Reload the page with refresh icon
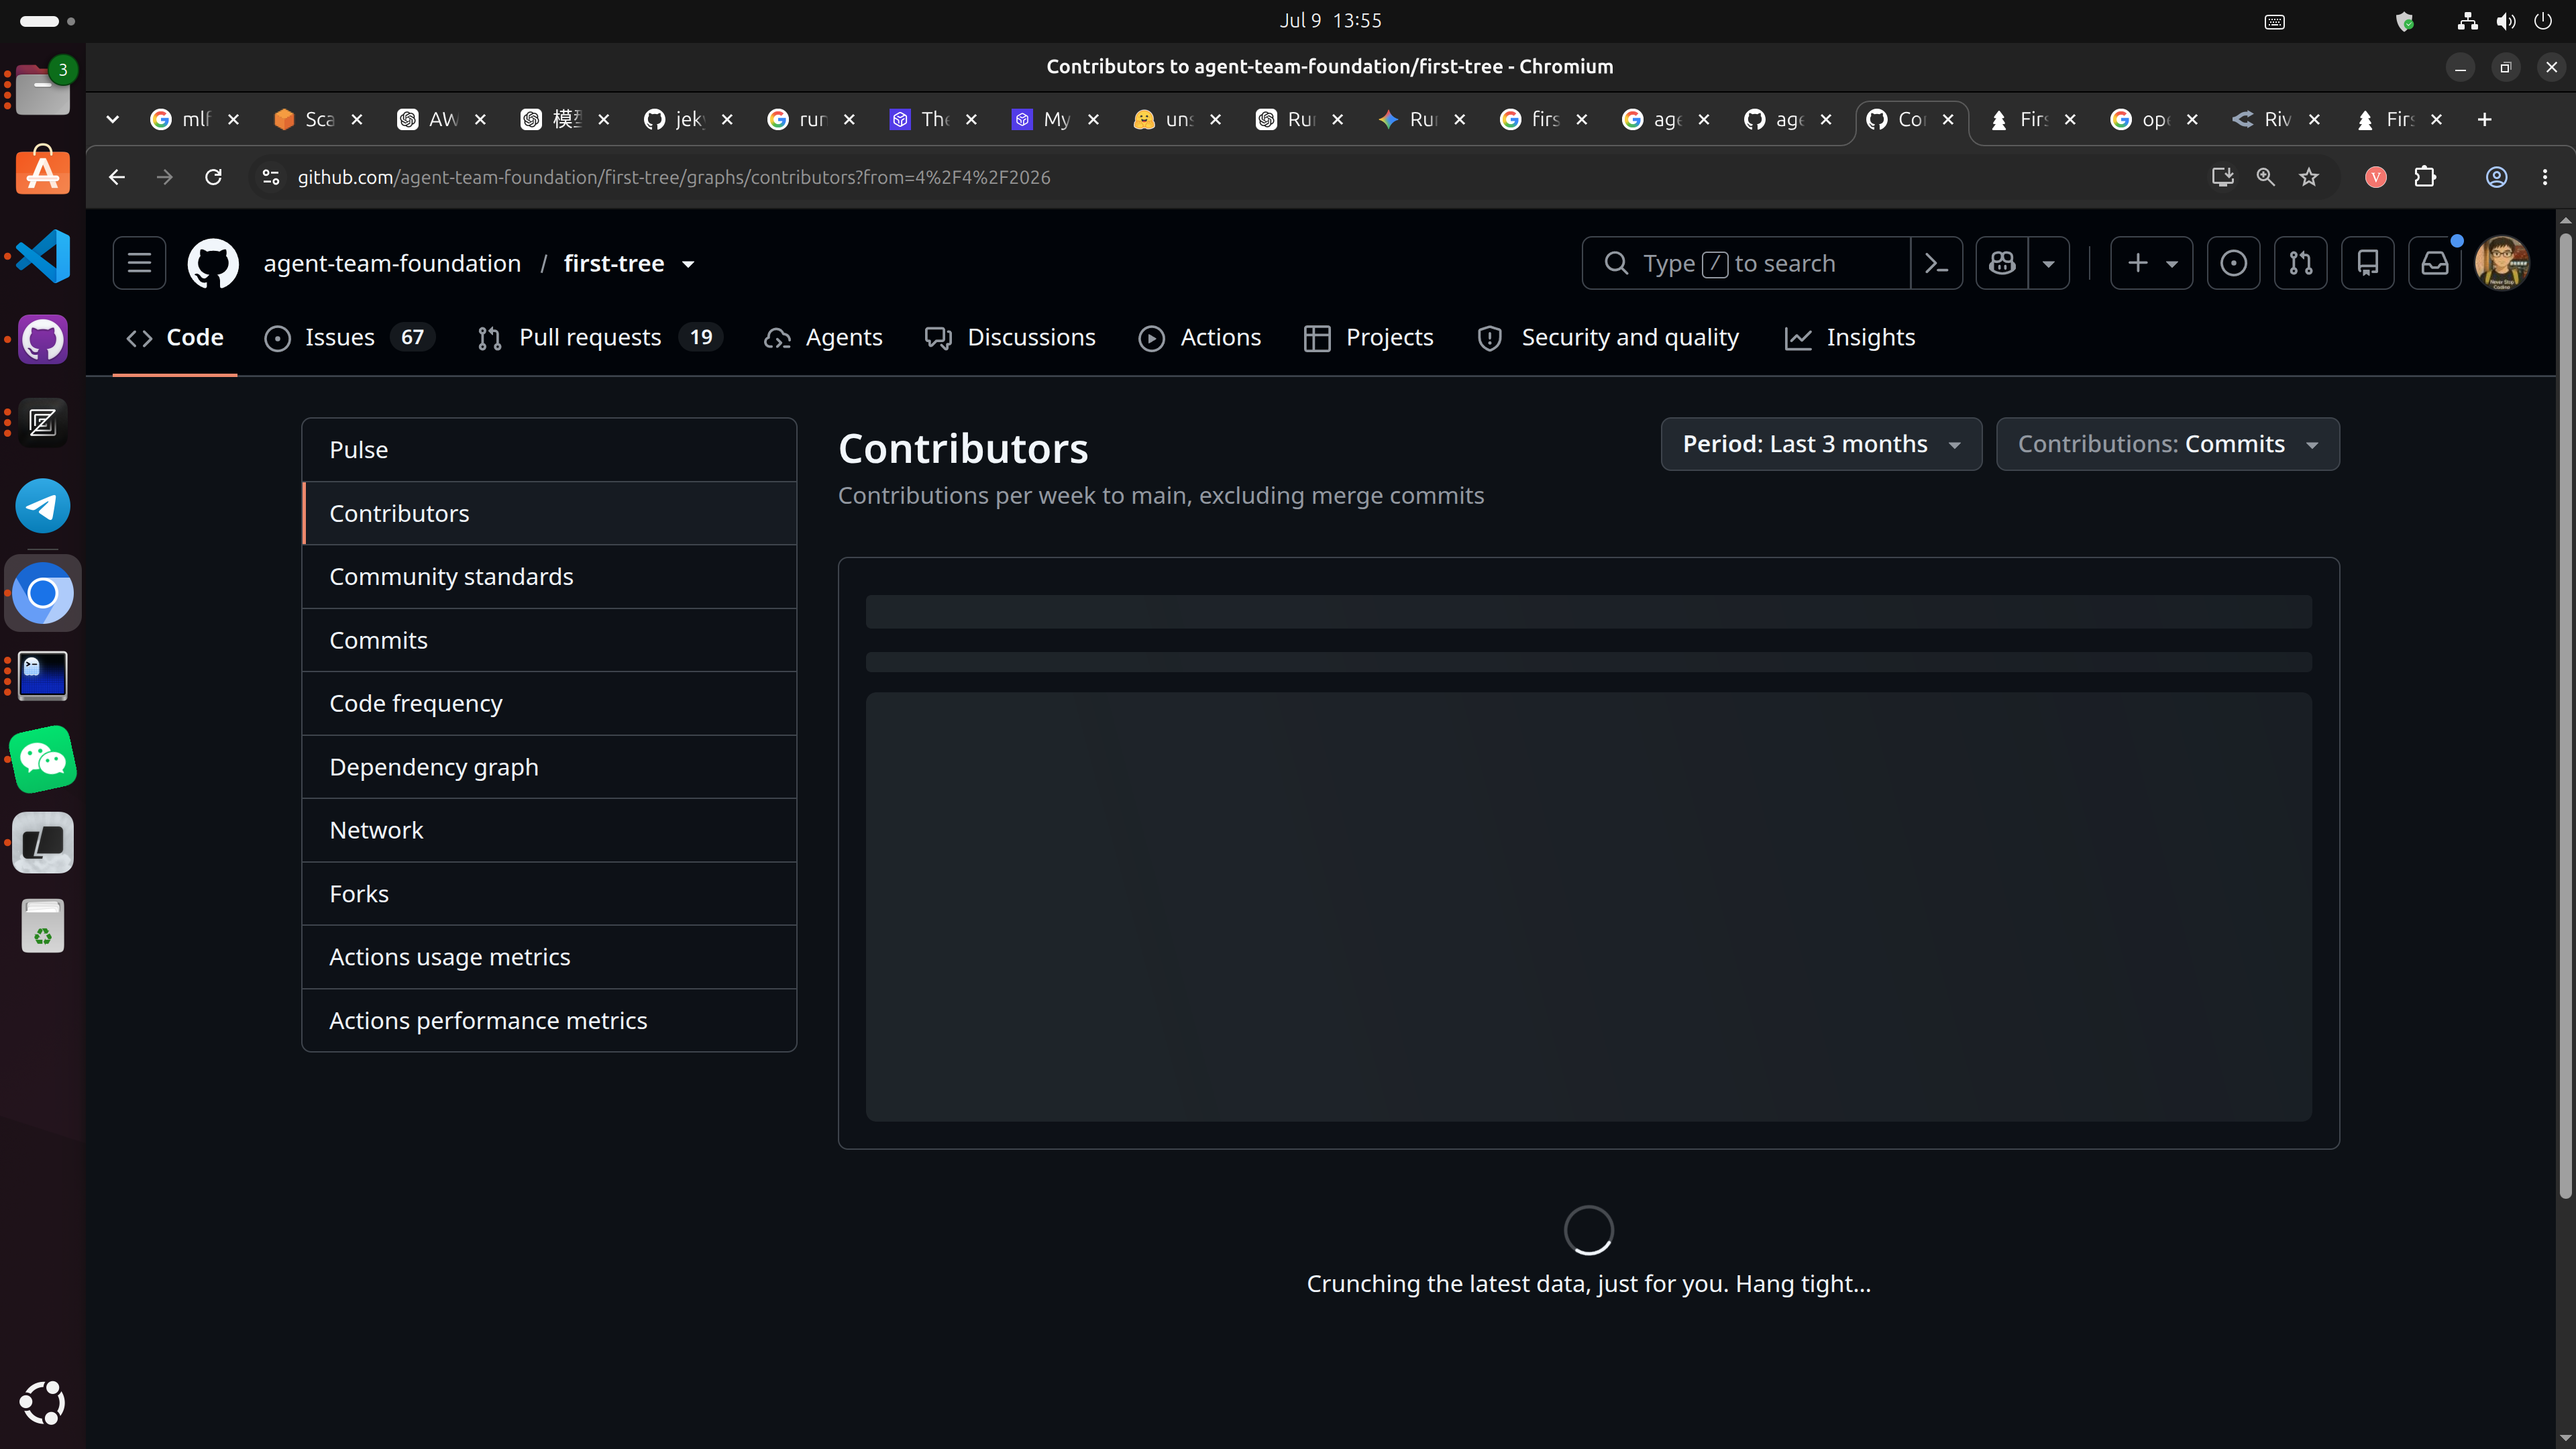Viewport: 2576px width, 1449px height. click(x=213, y=177)
